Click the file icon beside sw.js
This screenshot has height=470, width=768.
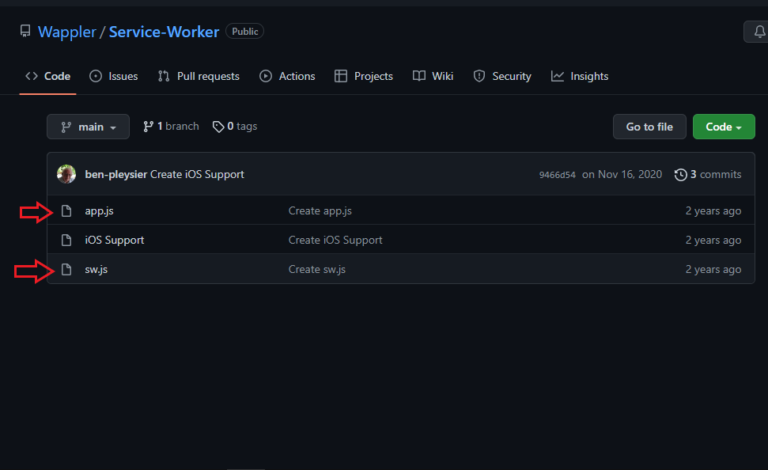coord(66,269)
